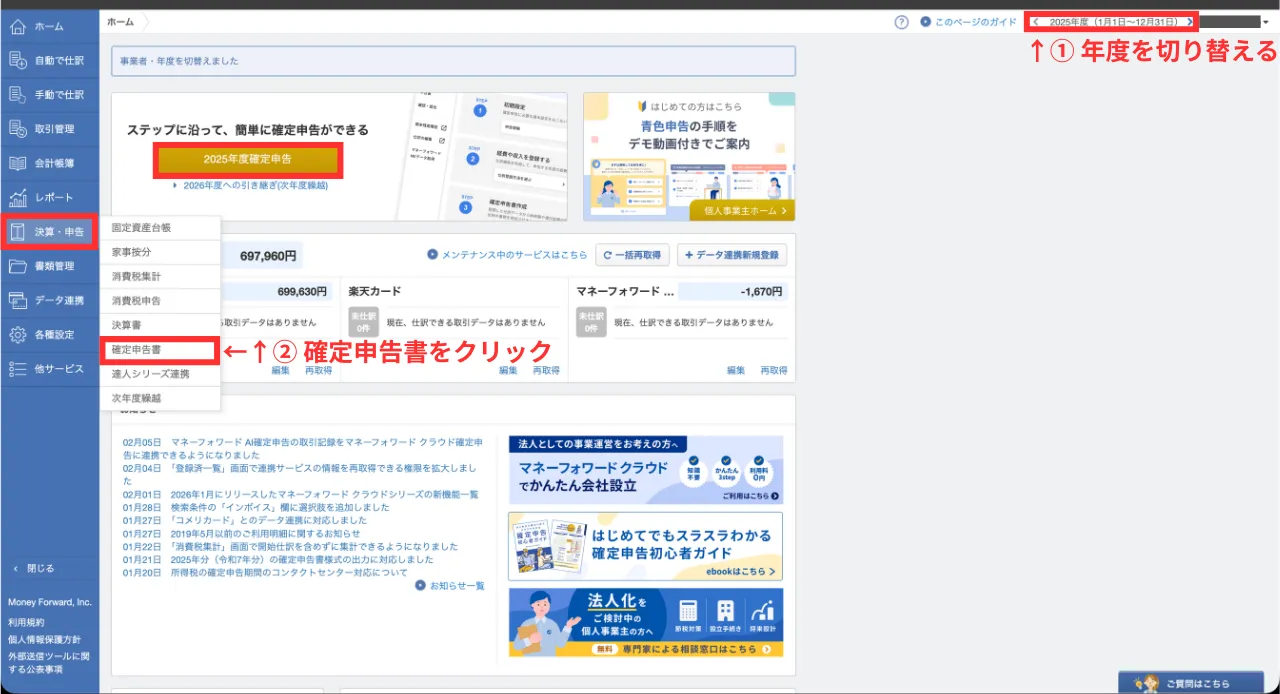Click the help question mark icon
Screen dimensions: 1280x694
(x=901, y=22)
